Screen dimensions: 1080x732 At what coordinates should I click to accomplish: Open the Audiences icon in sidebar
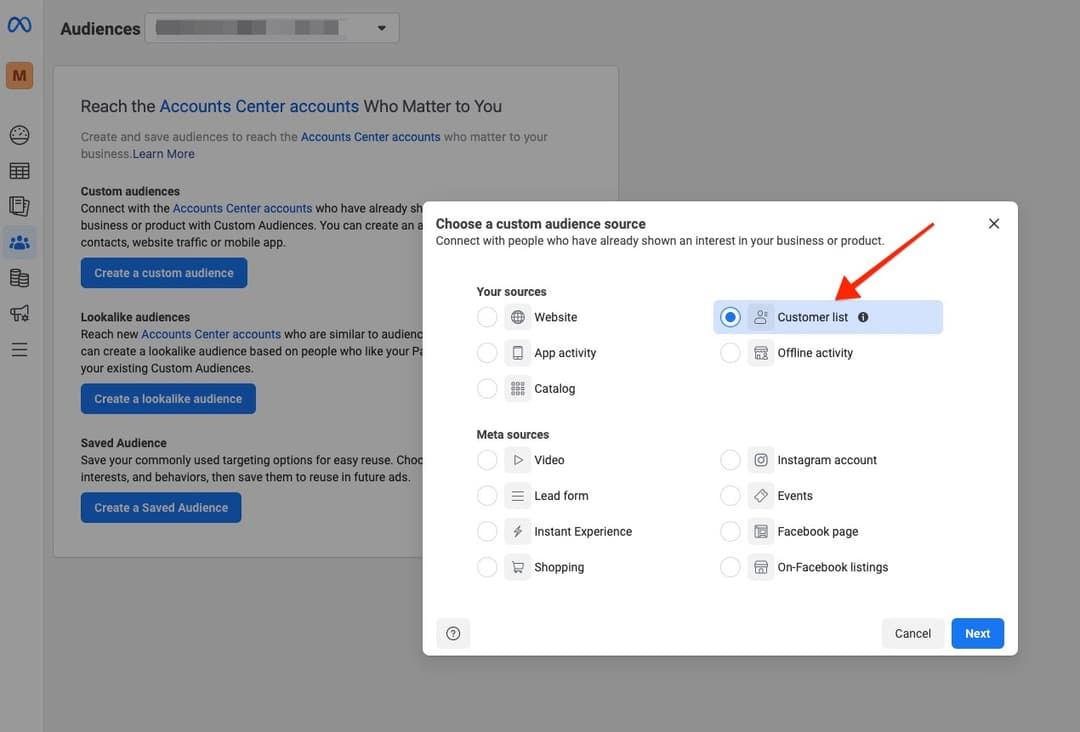tap(19, 242)
